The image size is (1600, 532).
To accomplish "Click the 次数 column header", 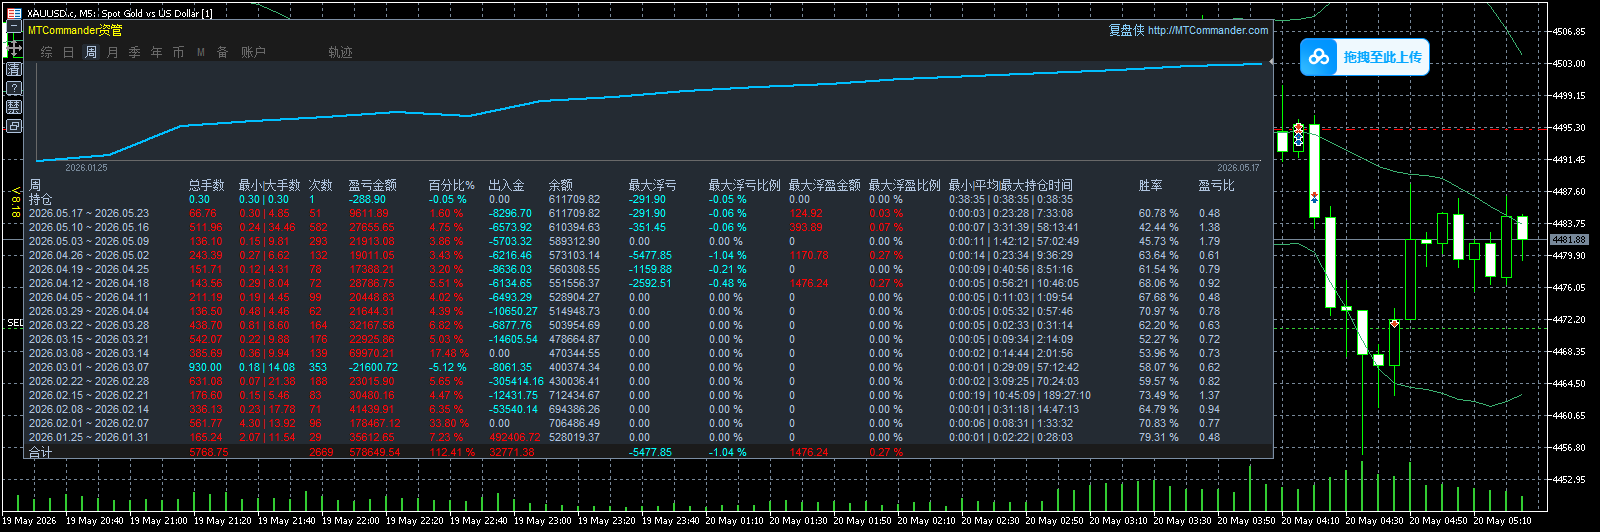I will click(x=321, y=185).
